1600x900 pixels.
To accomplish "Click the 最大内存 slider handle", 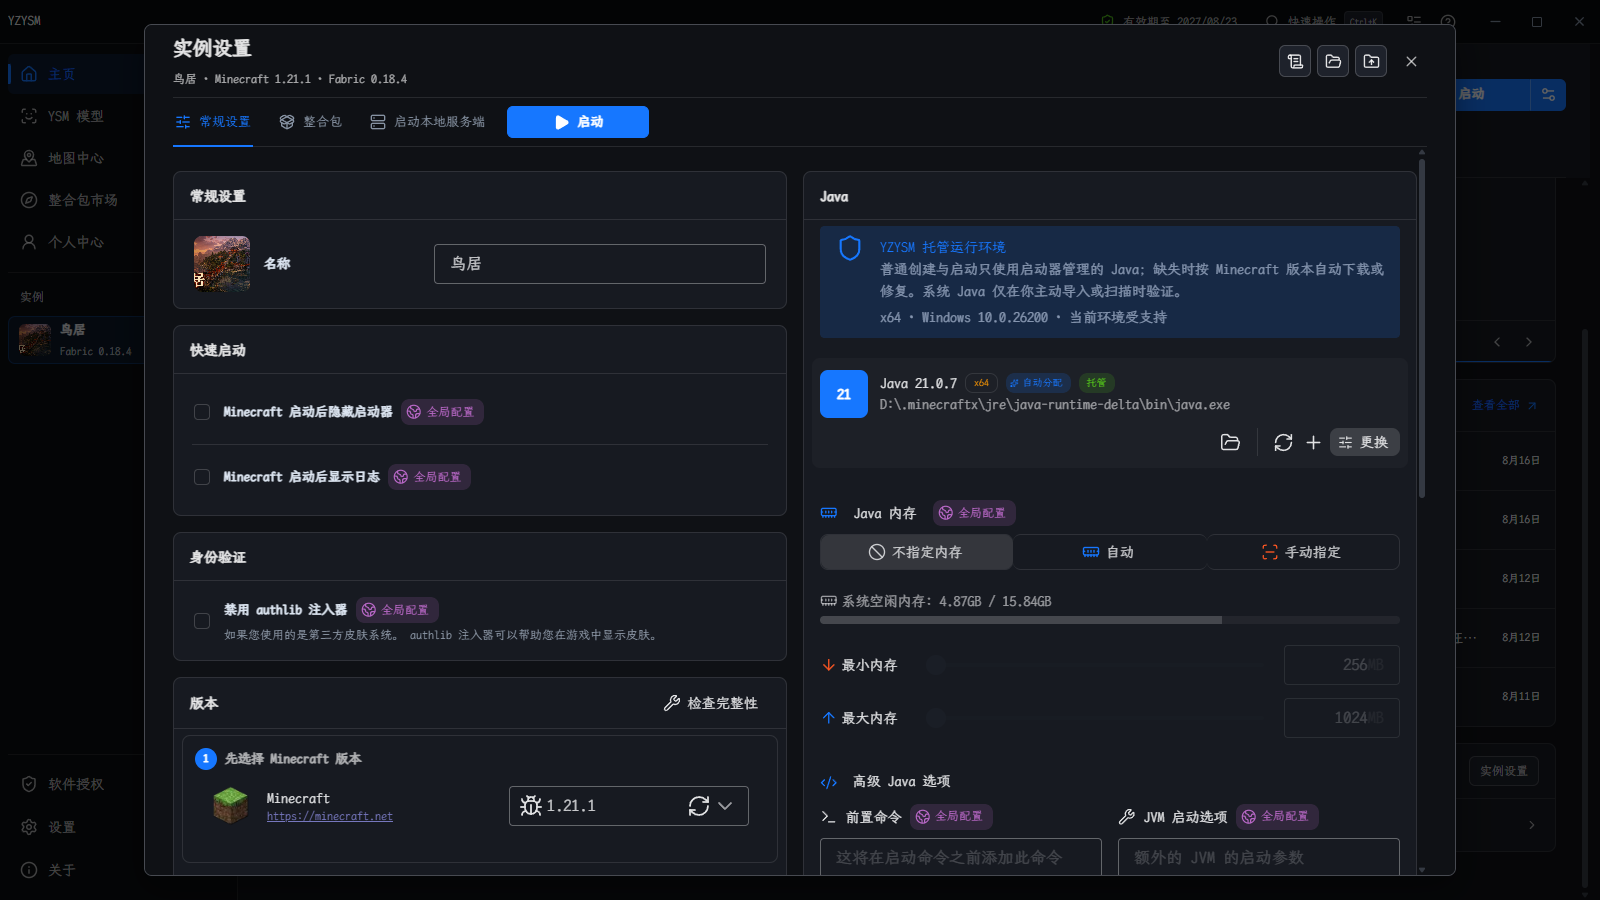I will tap(936, 718).
